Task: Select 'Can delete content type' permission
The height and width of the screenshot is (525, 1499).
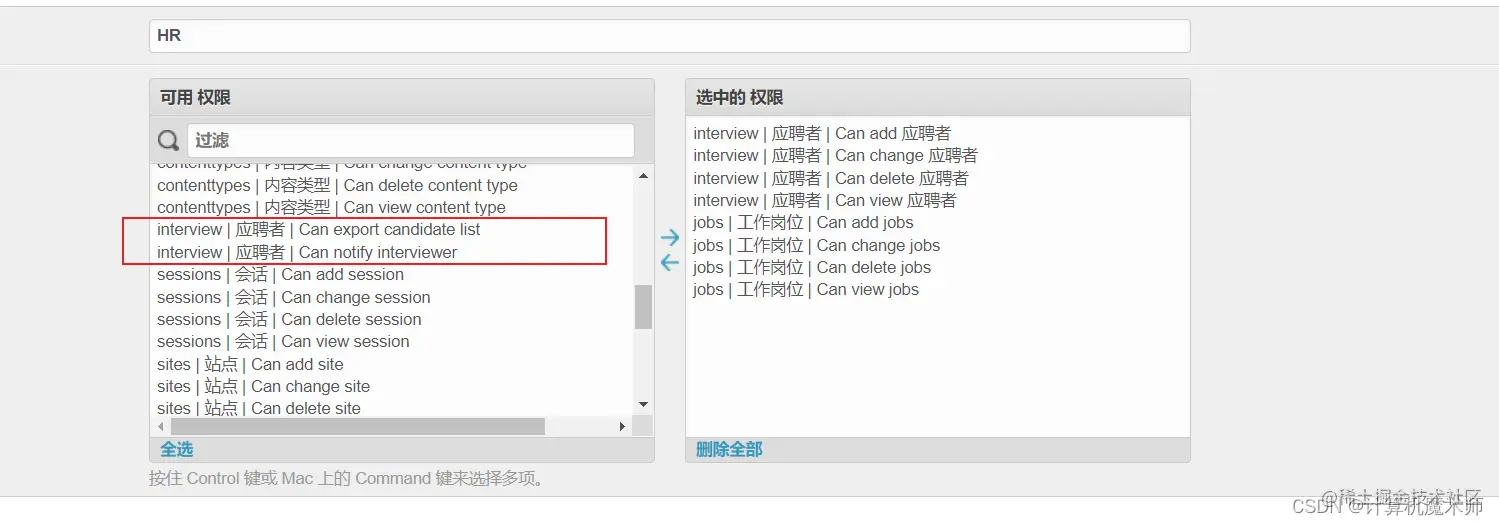Action: click(337, 185)
